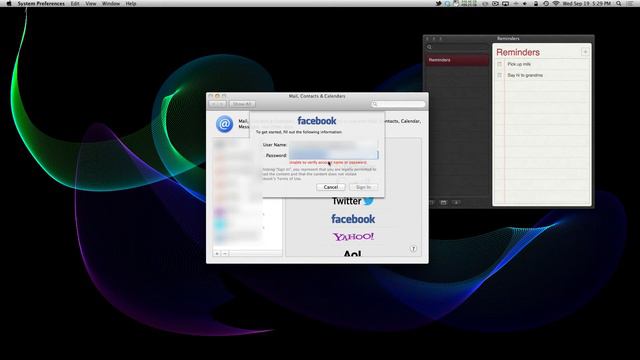Cancel the Facebook sign-in sheet

tap(331, 187)
